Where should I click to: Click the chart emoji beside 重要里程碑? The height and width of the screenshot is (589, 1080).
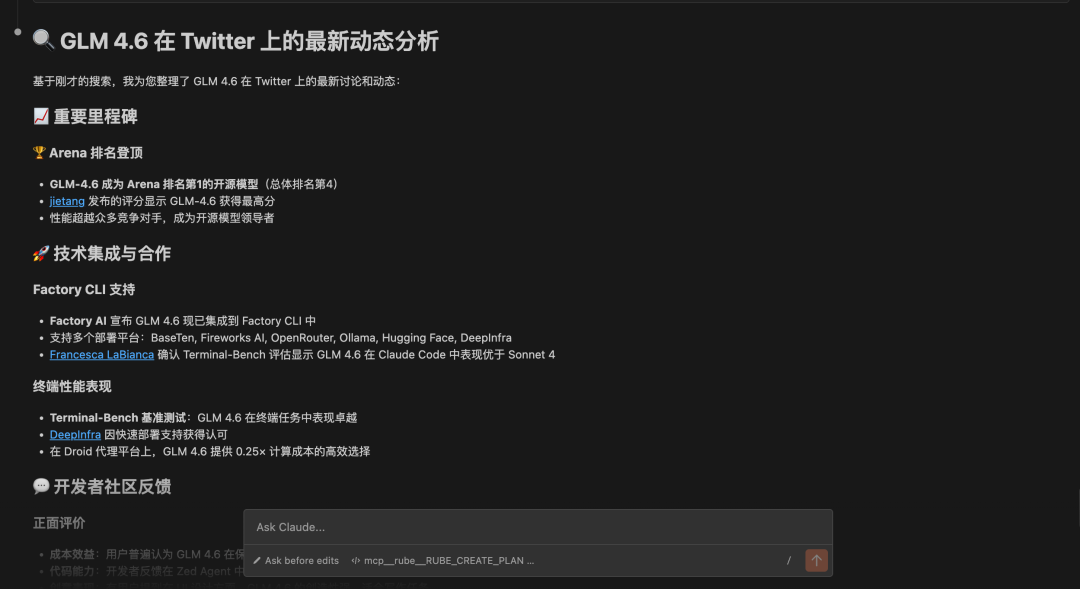tap(41, 116)
